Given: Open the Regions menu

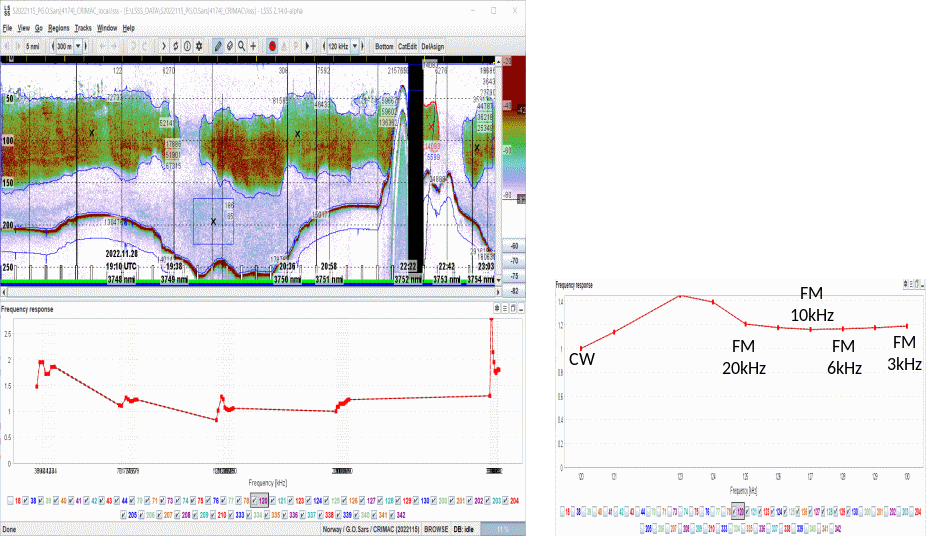Looking at the screenshot, I should pyautogui.click(x=58, y=28).
